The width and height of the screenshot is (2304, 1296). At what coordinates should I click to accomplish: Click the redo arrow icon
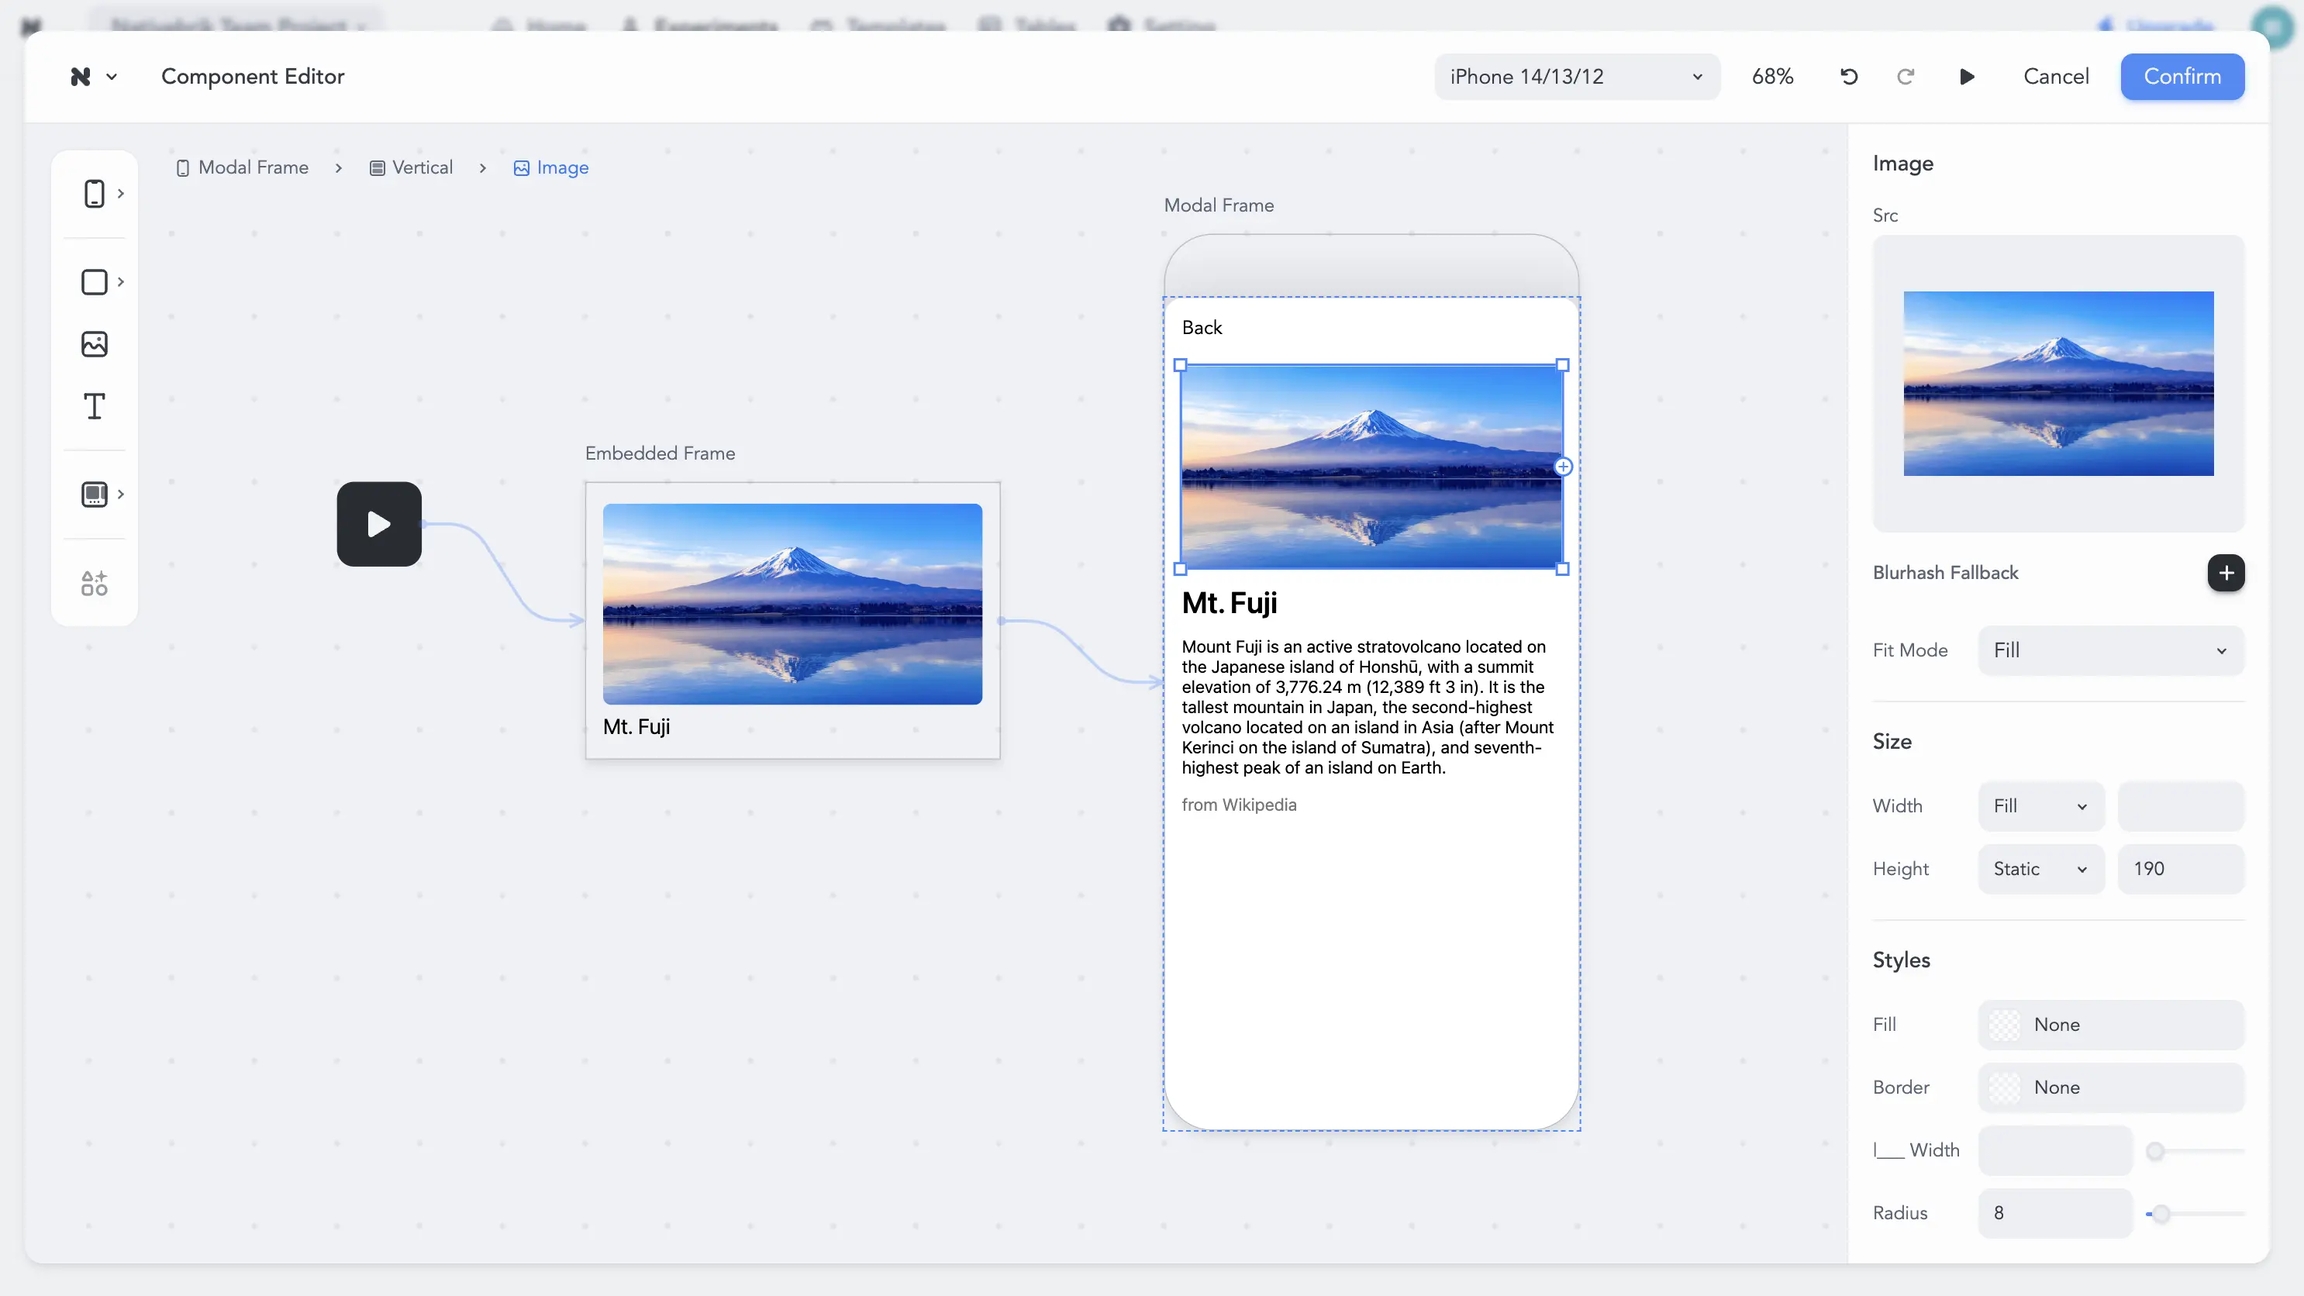[x=1905, y=77]
